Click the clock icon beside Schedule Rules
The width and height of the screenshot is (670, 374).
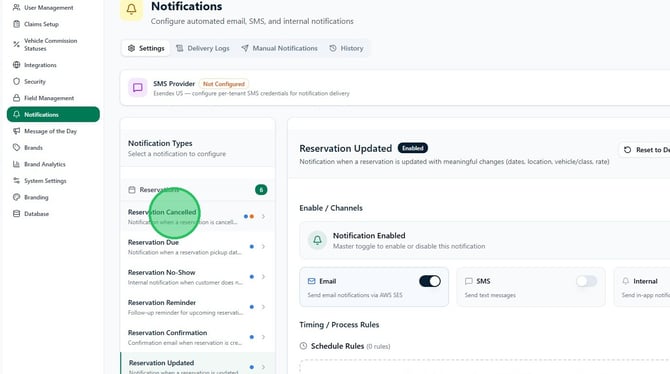pyautogui.click(x=303, y=346)
